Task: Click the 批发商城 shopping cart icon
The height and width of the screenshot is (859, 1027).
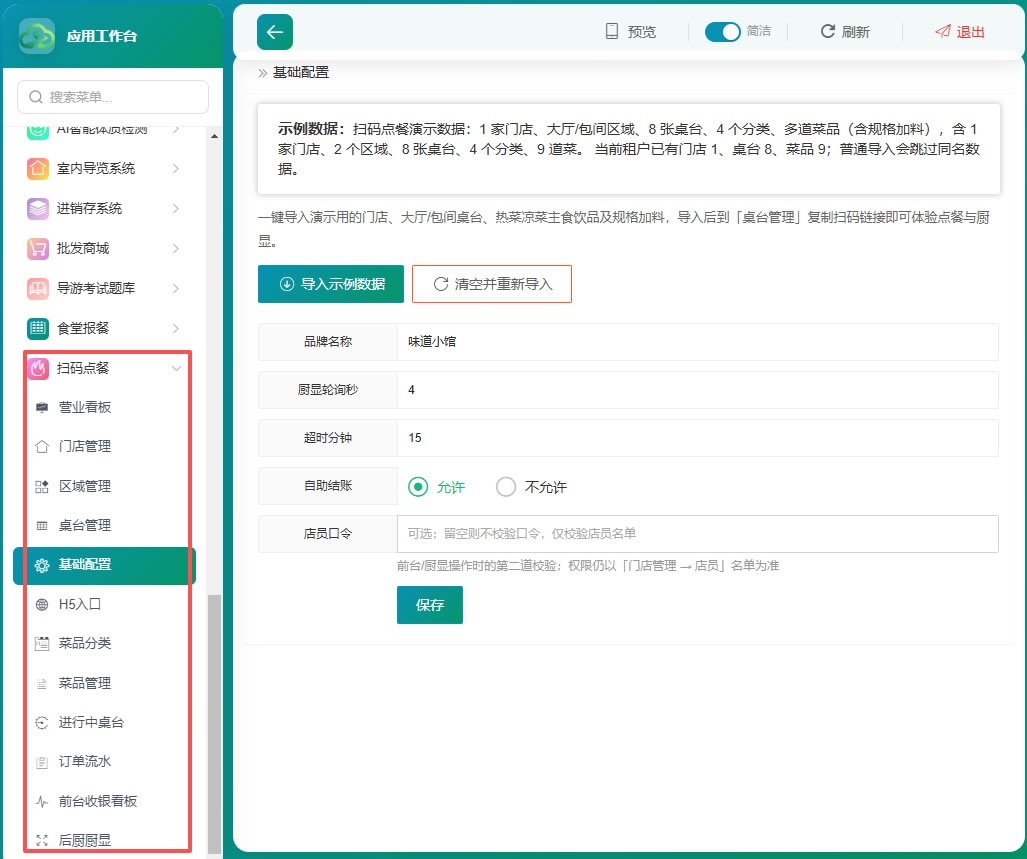Action: tap(37, 248)
